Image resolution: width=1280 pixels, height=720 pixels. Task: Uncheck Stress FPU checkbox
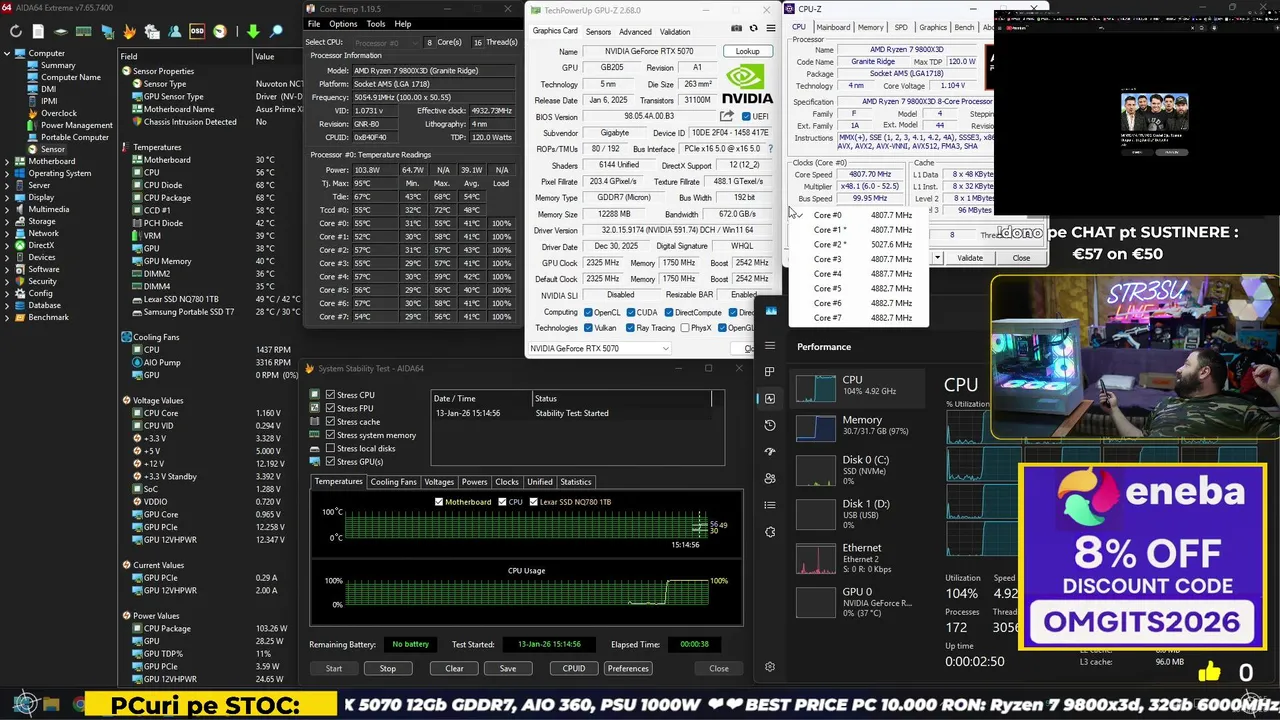coord(330,408)
